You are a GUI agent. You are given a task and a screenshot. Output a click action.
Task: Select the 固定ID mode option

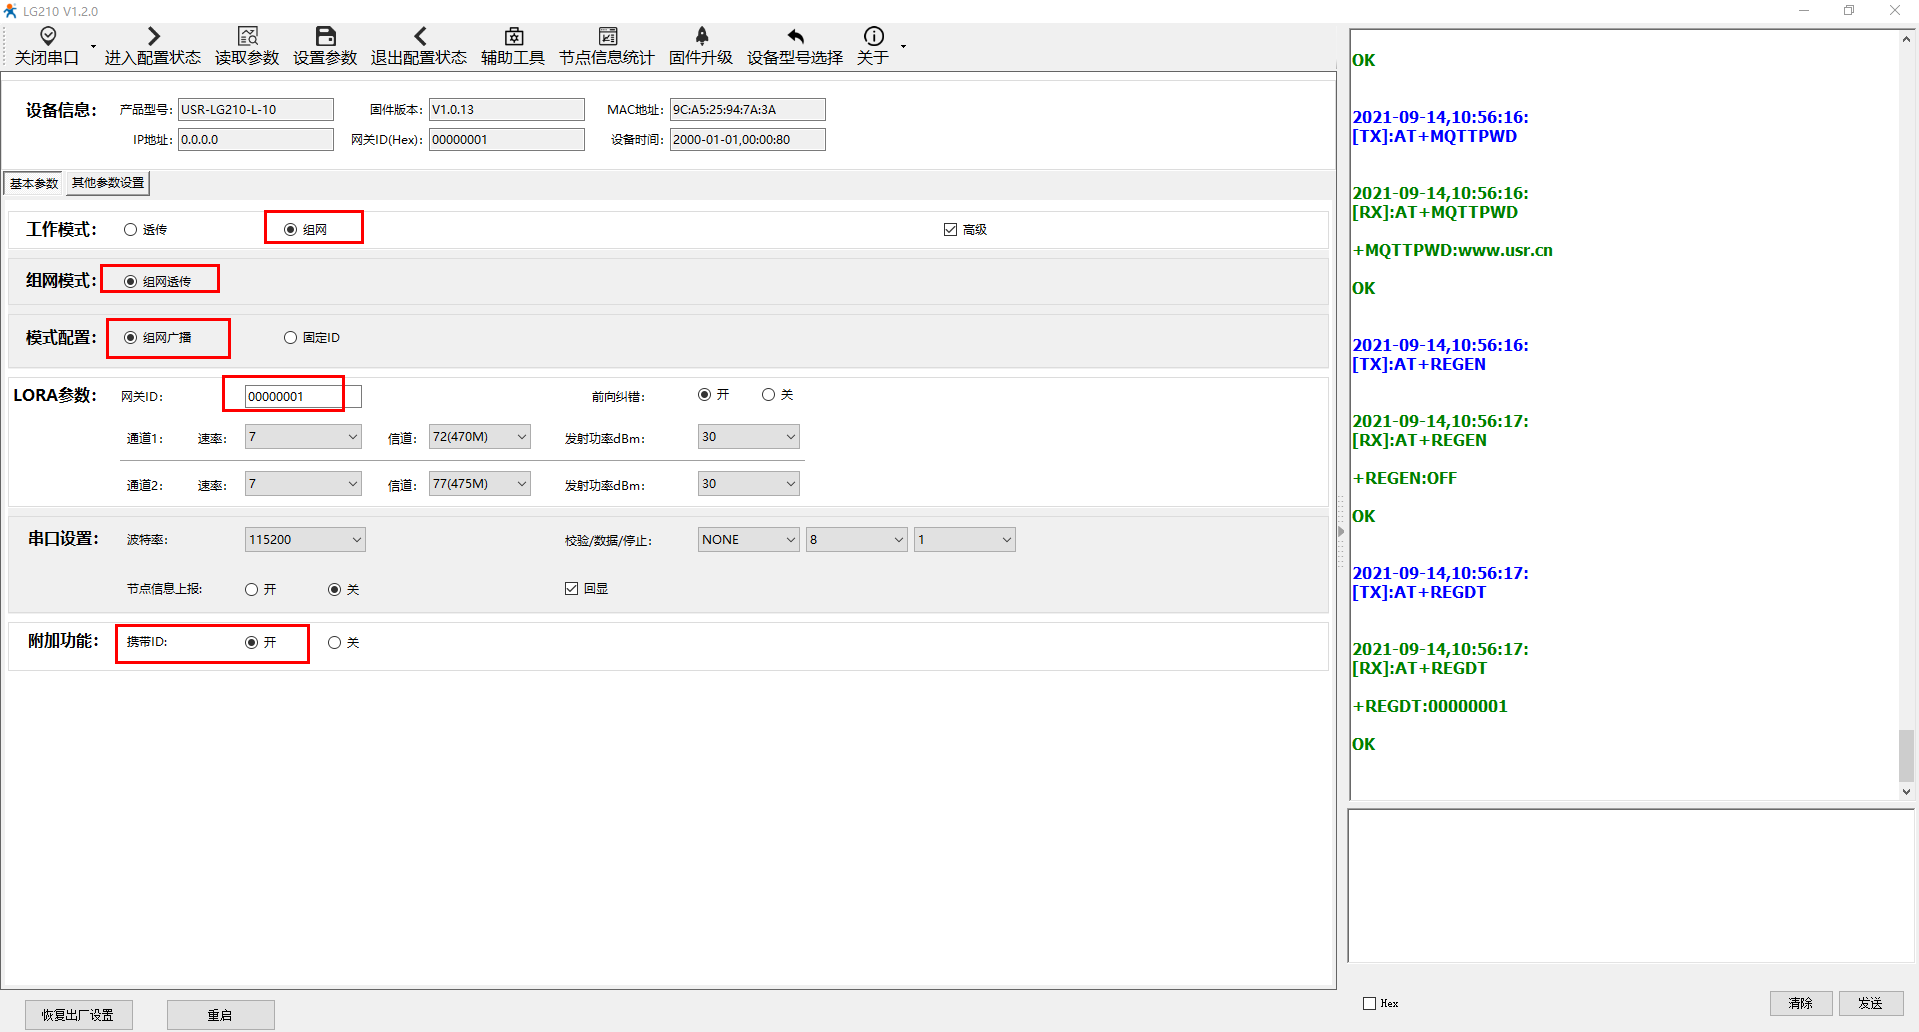(x=291, y=338)
